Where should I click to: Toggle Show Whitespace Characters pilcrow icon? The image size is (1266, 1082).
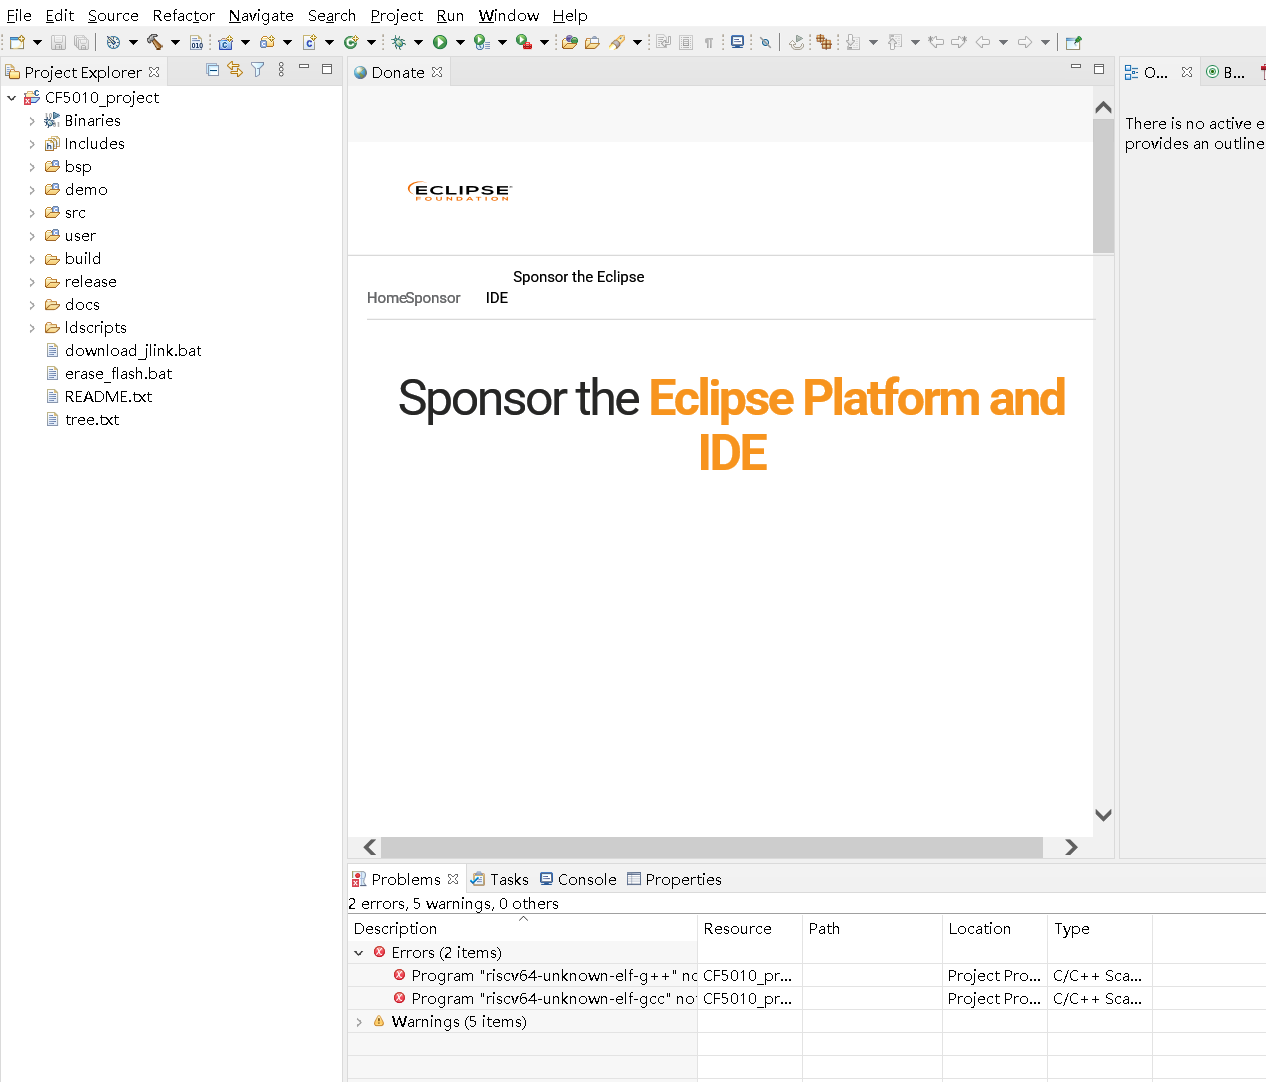click(x=709, y=42)
